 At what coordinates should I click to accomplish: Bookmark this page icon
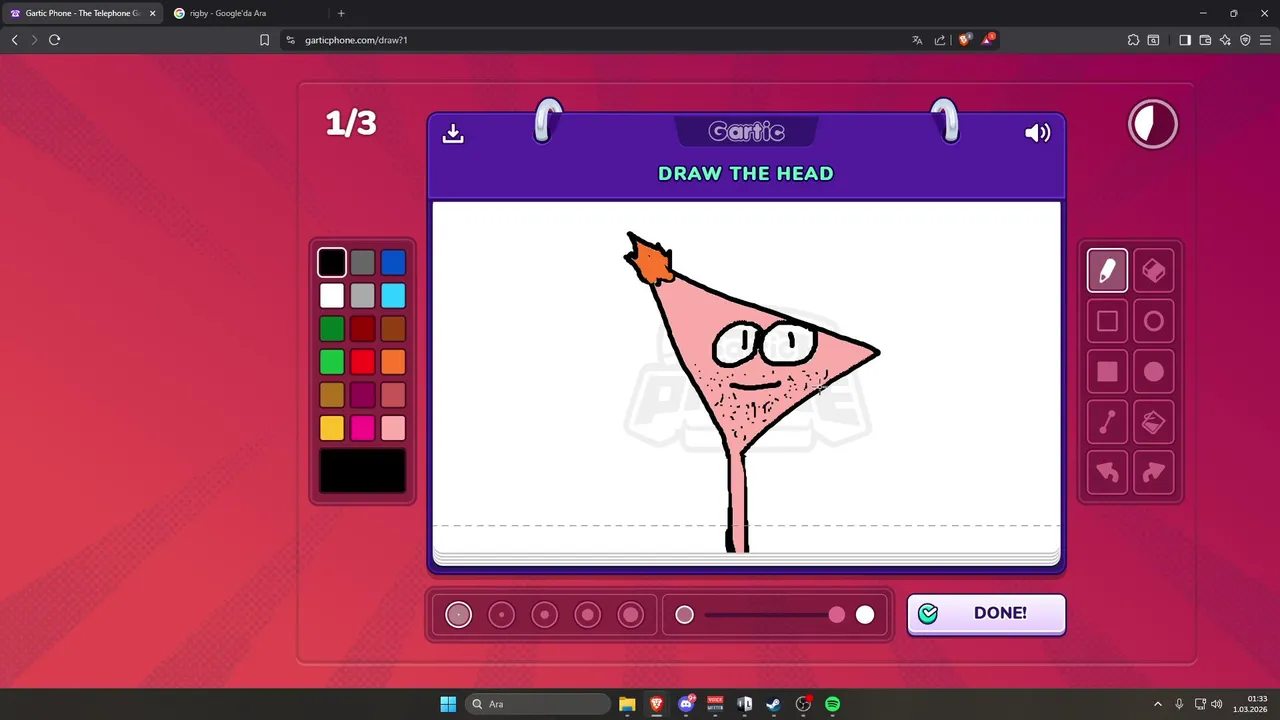click(264, 40)
